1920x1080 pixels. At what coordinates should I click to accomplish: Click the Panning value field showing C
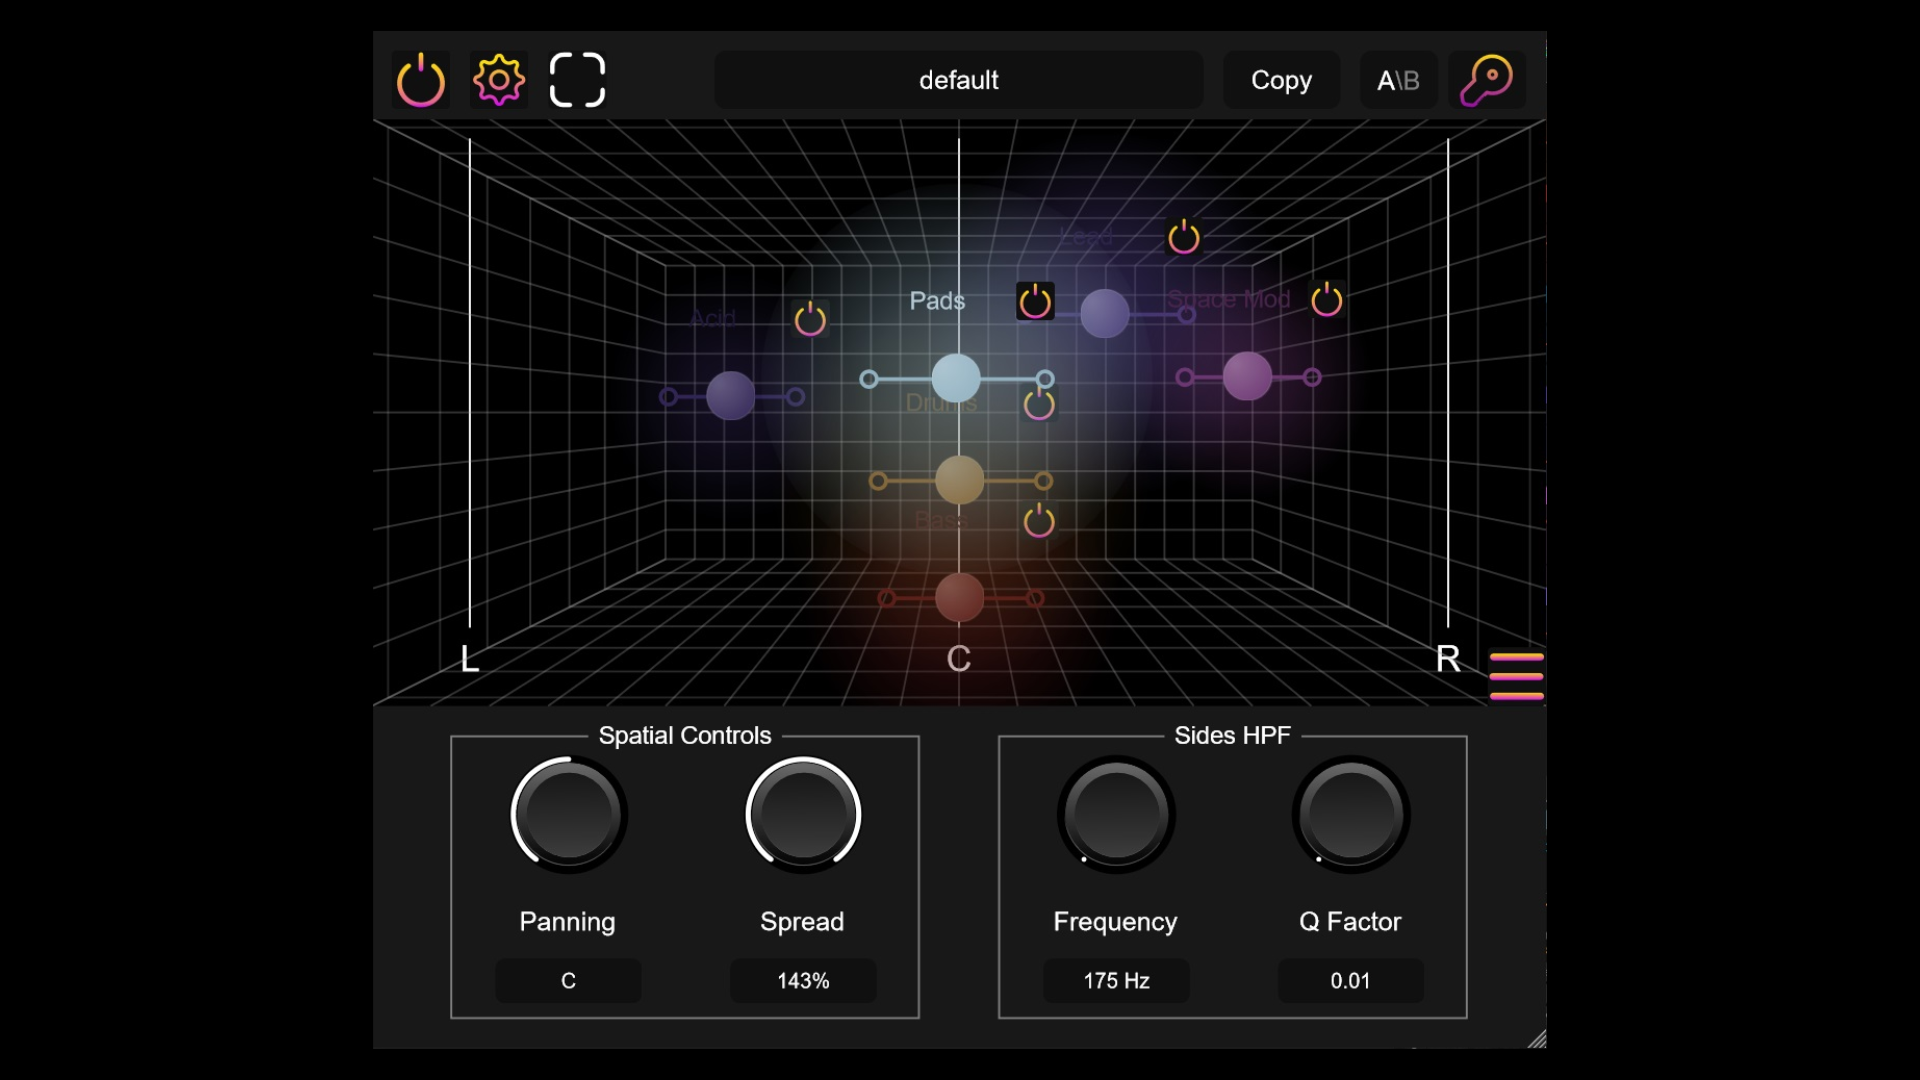(567, 981)
